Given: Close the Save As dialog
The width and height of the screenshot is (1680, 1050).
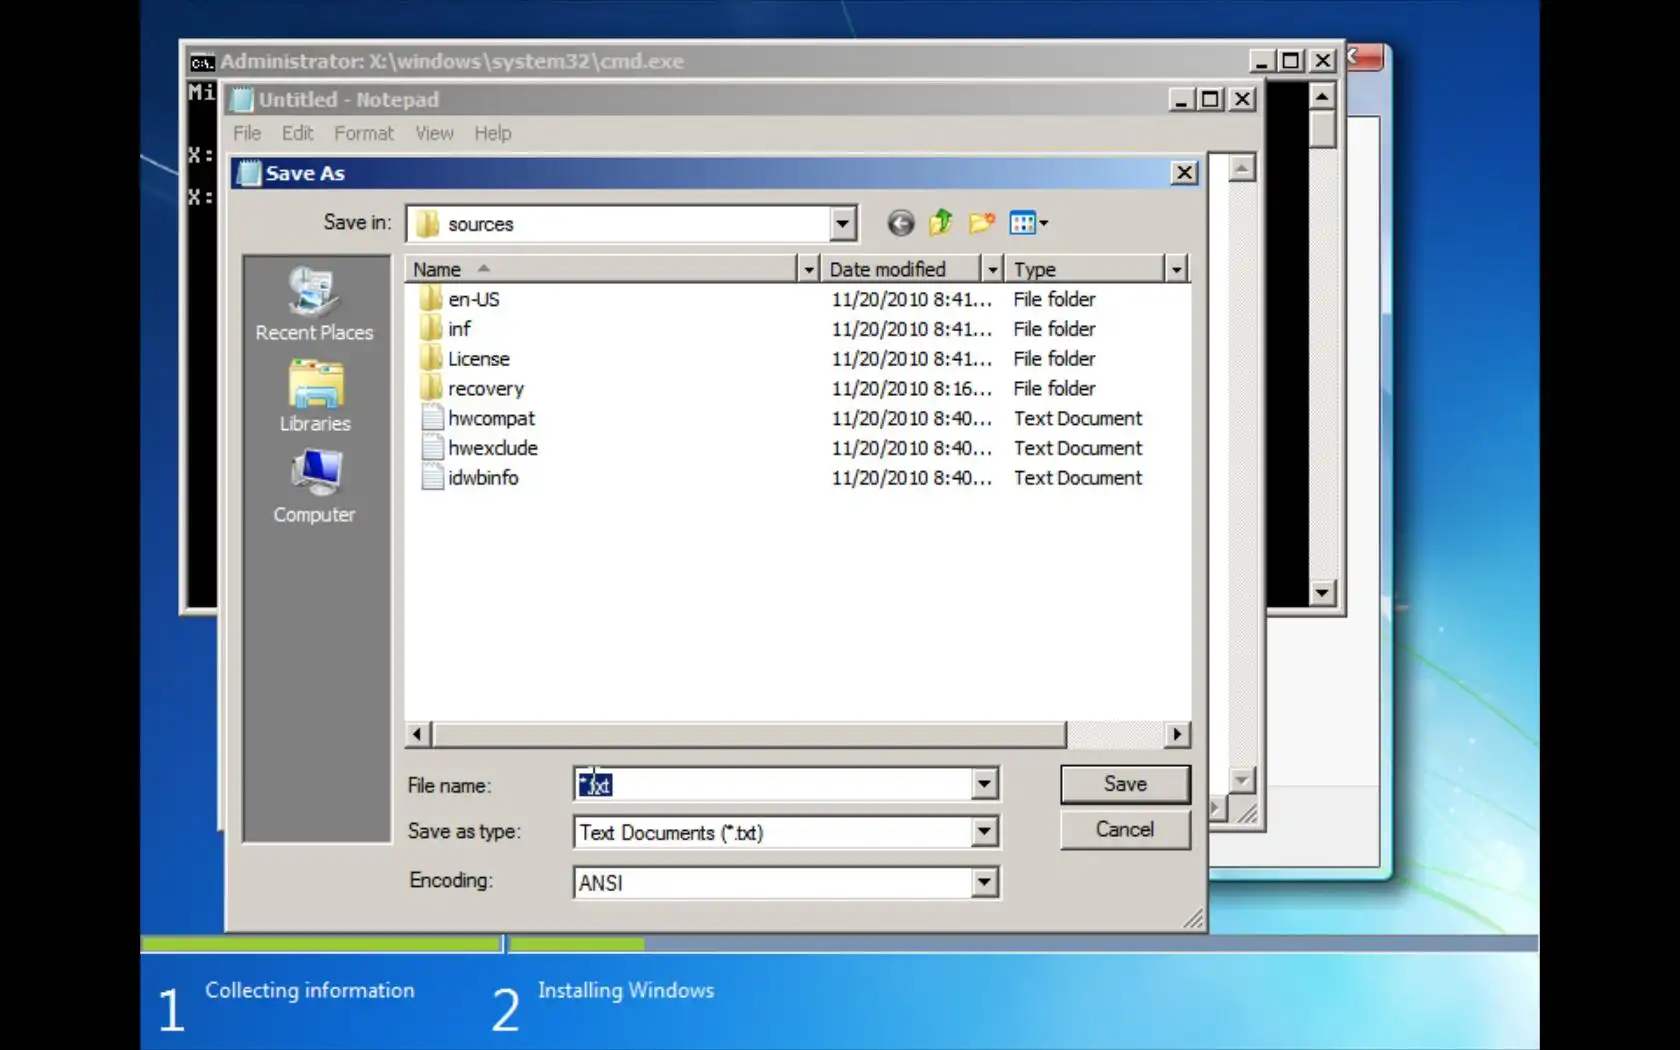Looking at the screenshot, I should [x=1184, y=173].
